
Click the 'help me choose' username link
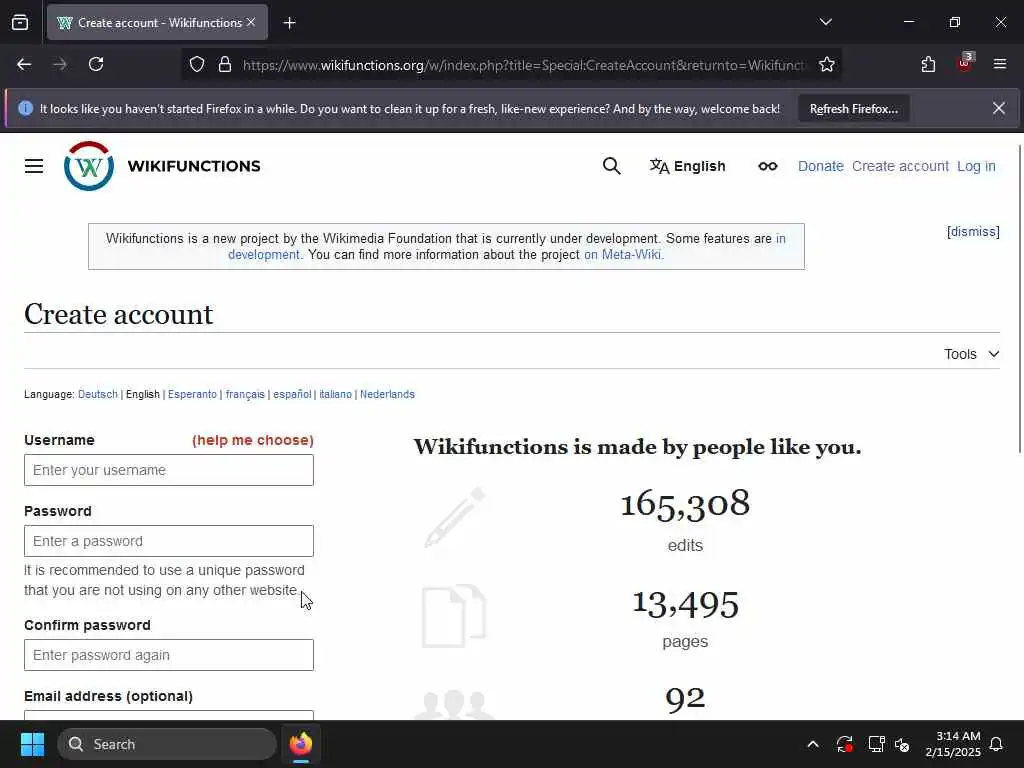pyautogui.click(x=253, y=440)
